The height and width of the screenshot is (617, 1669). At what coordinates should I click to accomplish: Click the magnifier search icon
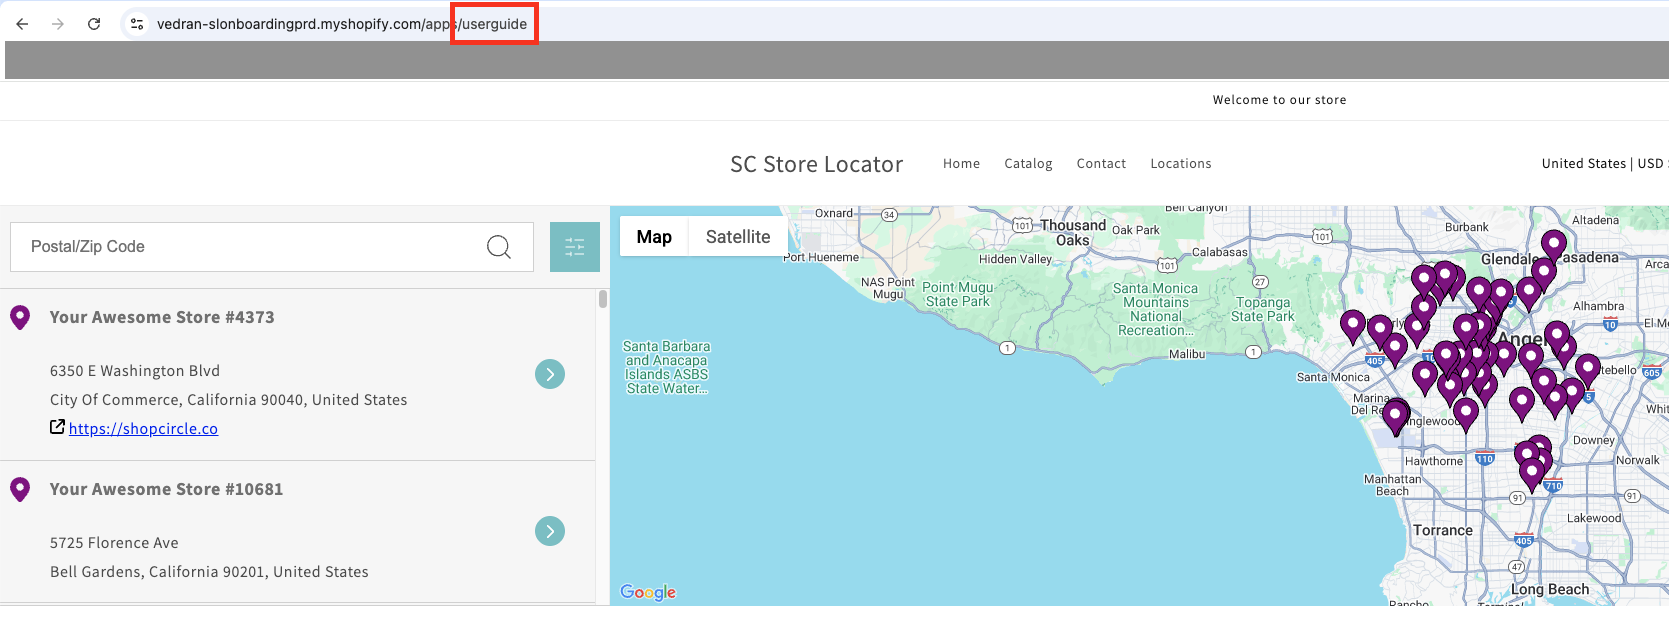point(498,247)
